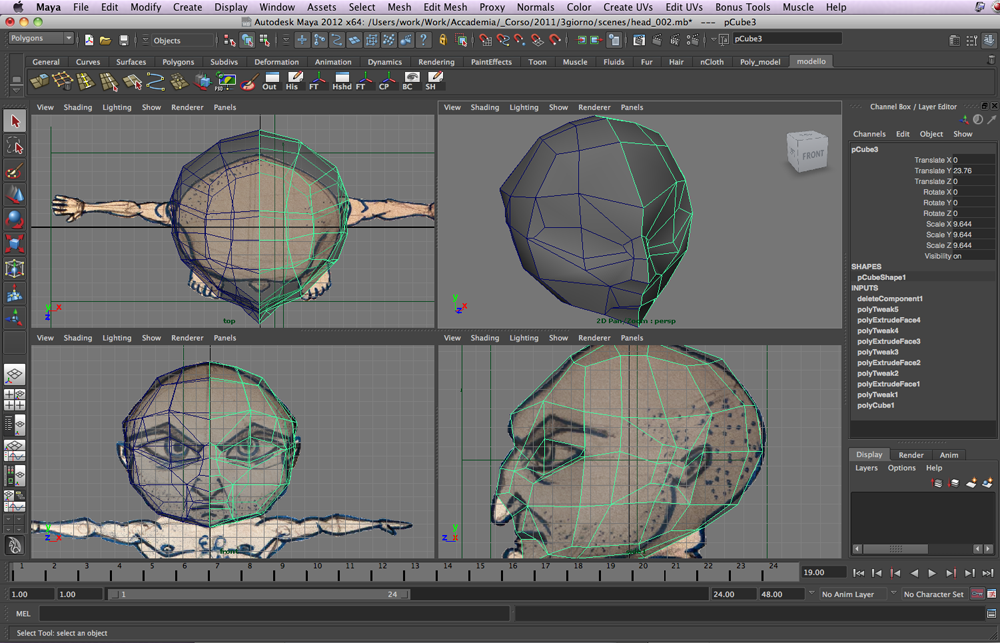
Task: Select the arrow Select tool in toolbox
Action: pos(14,121)
